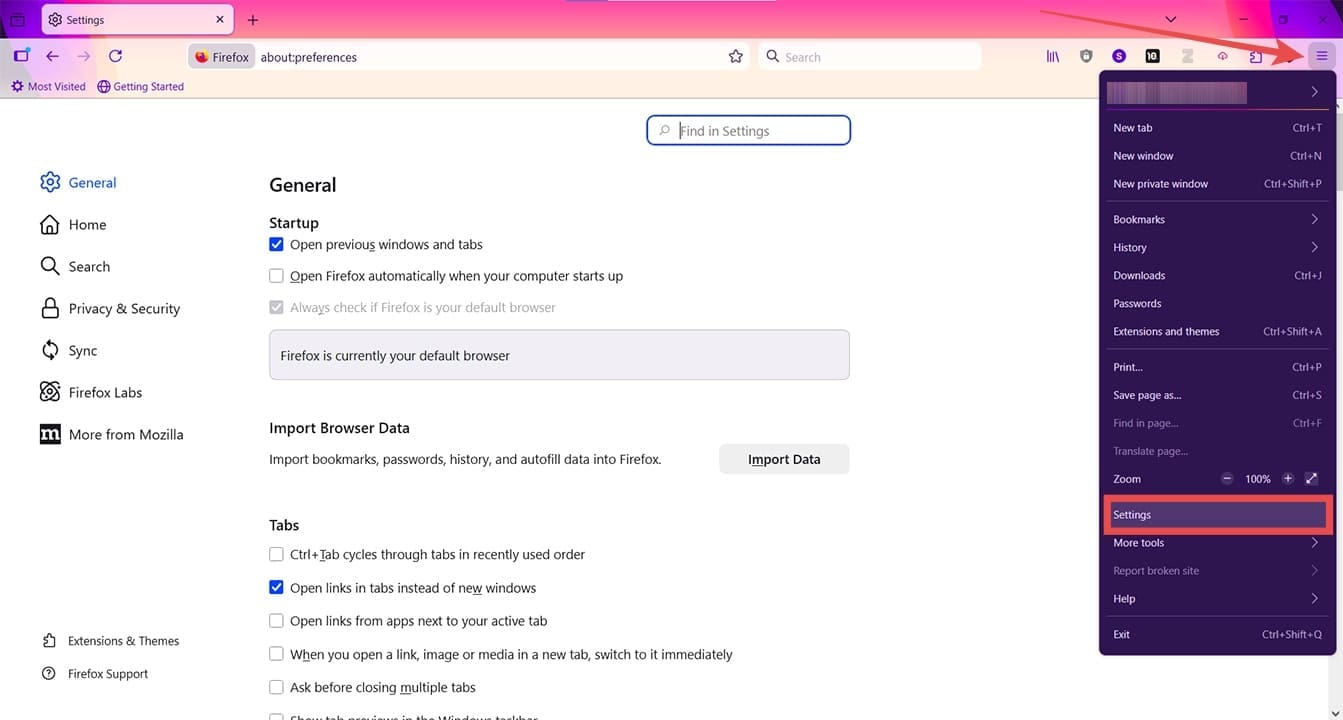Open Extensions & Themes link
Image resolution: width=1343 pixels, height=720 pixels.
pyautogui.click(x=110, y=641)
